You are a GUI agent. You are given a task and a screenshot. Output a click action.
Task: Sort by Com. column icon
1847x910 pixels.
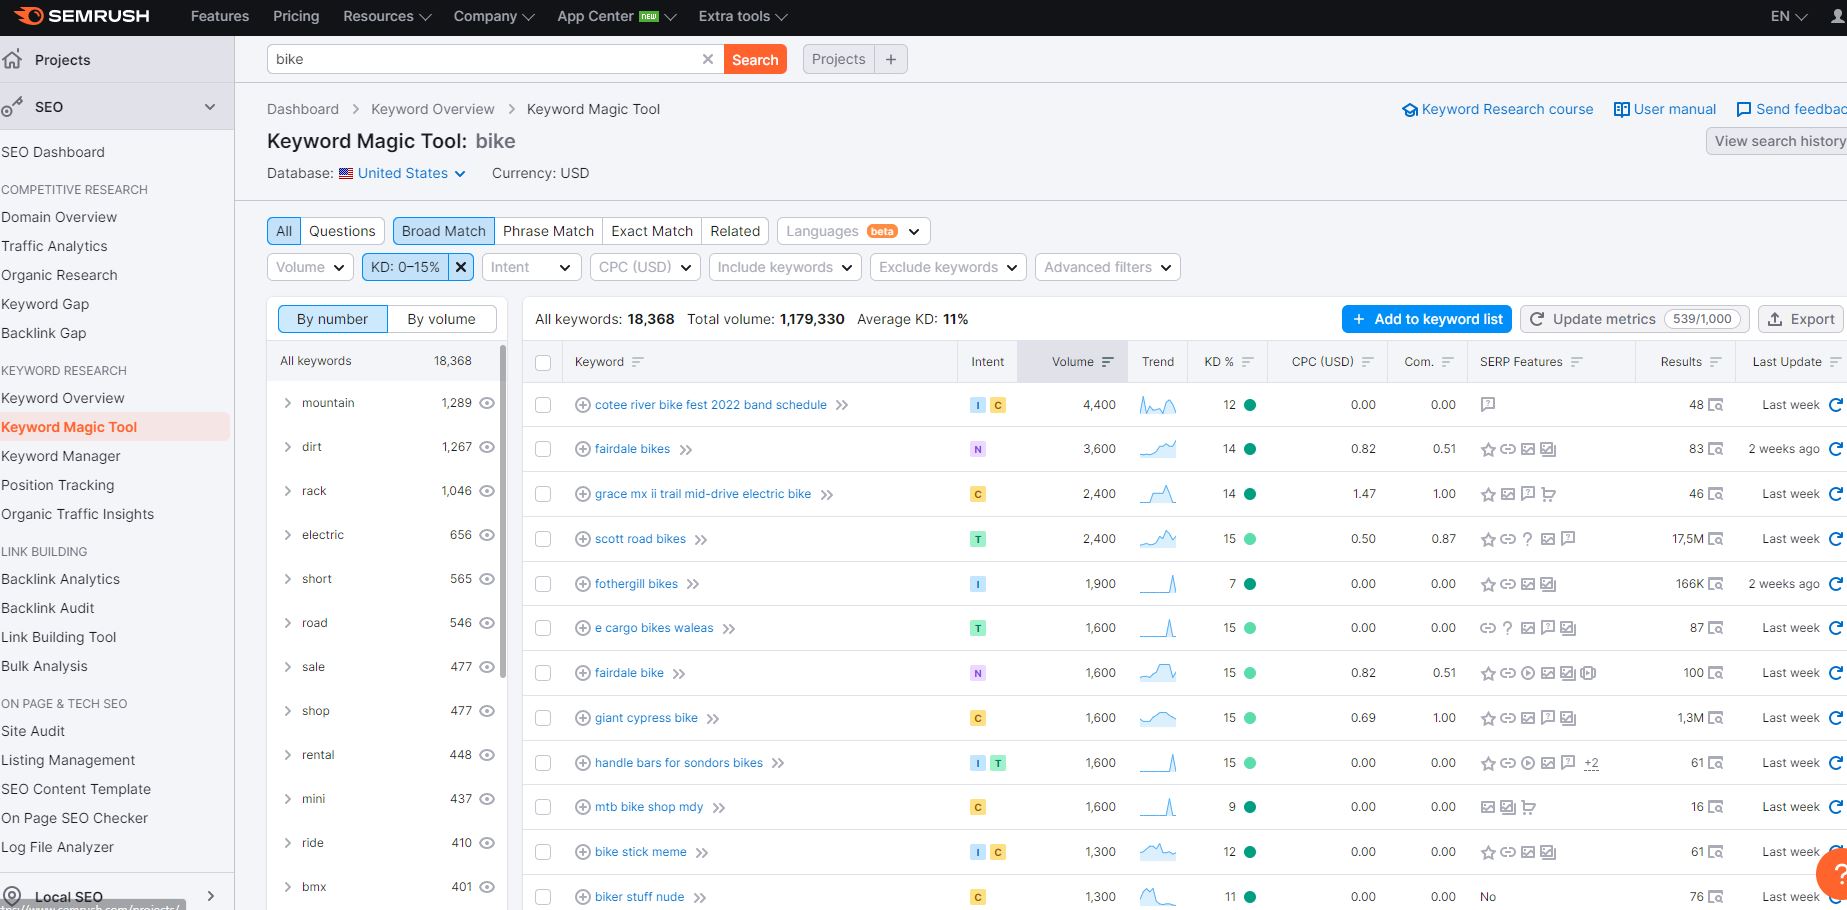coord(1447,362)
